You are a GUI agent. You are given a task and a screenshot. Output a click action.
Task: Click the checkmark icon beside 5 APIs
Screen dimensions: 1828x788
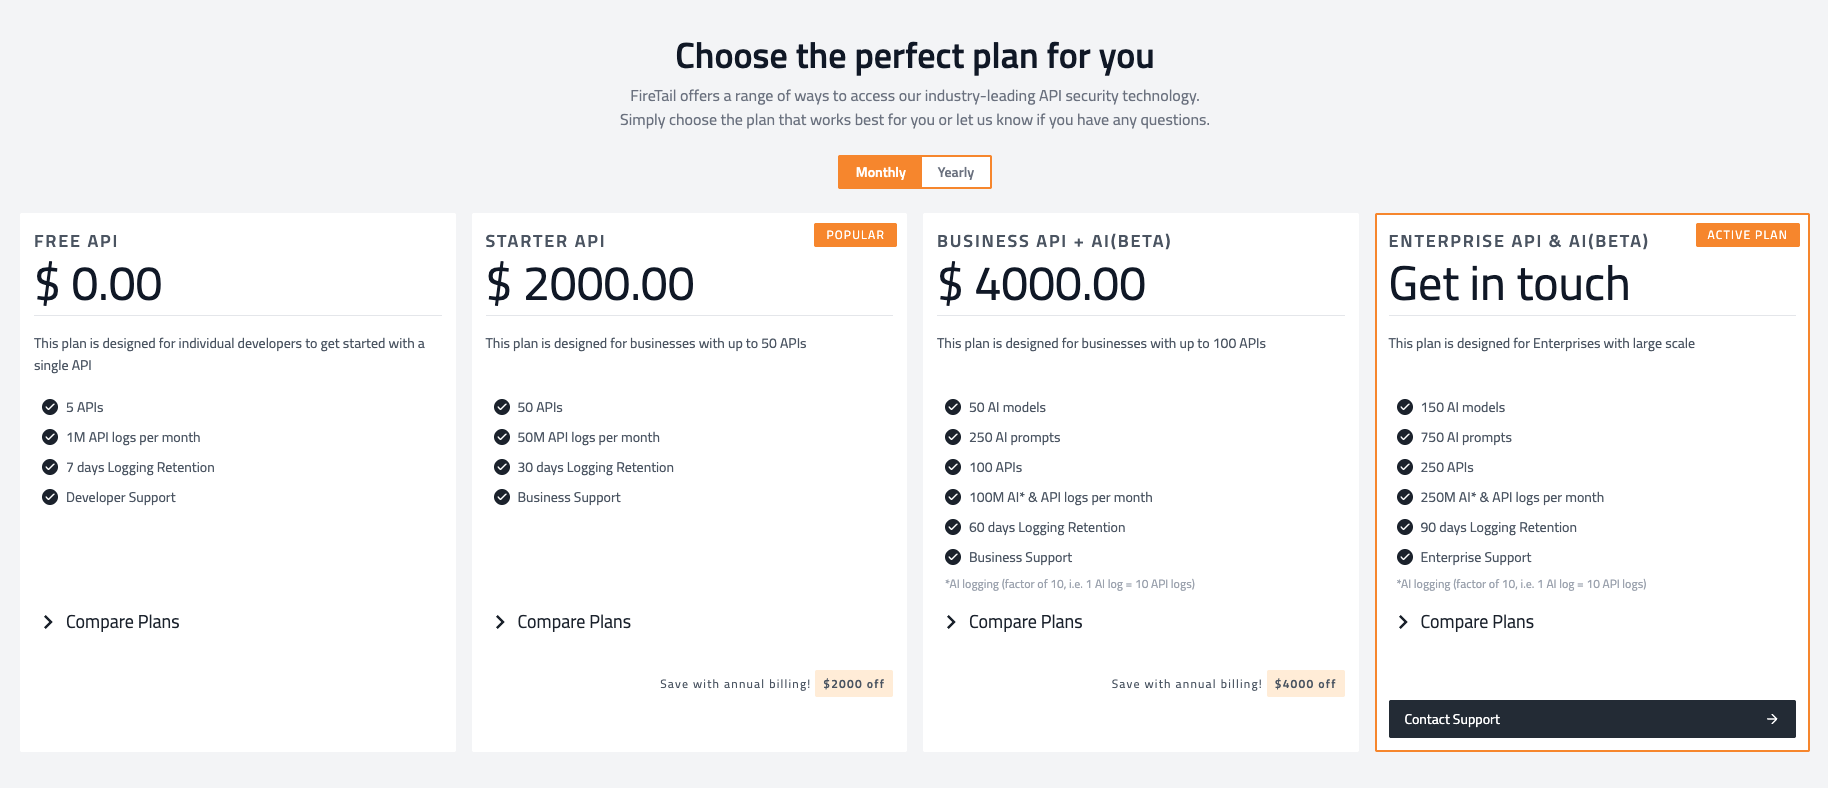pos(50,407)
